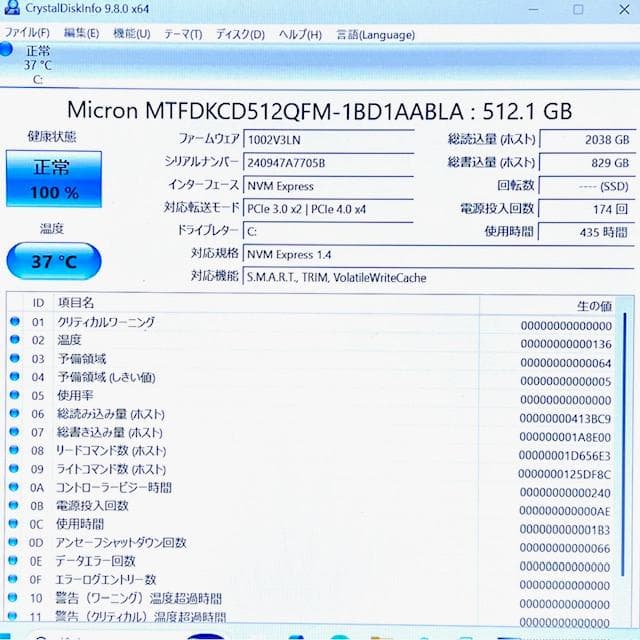Click the rotation rate value ---- (SSD)

tap(587, 187)
